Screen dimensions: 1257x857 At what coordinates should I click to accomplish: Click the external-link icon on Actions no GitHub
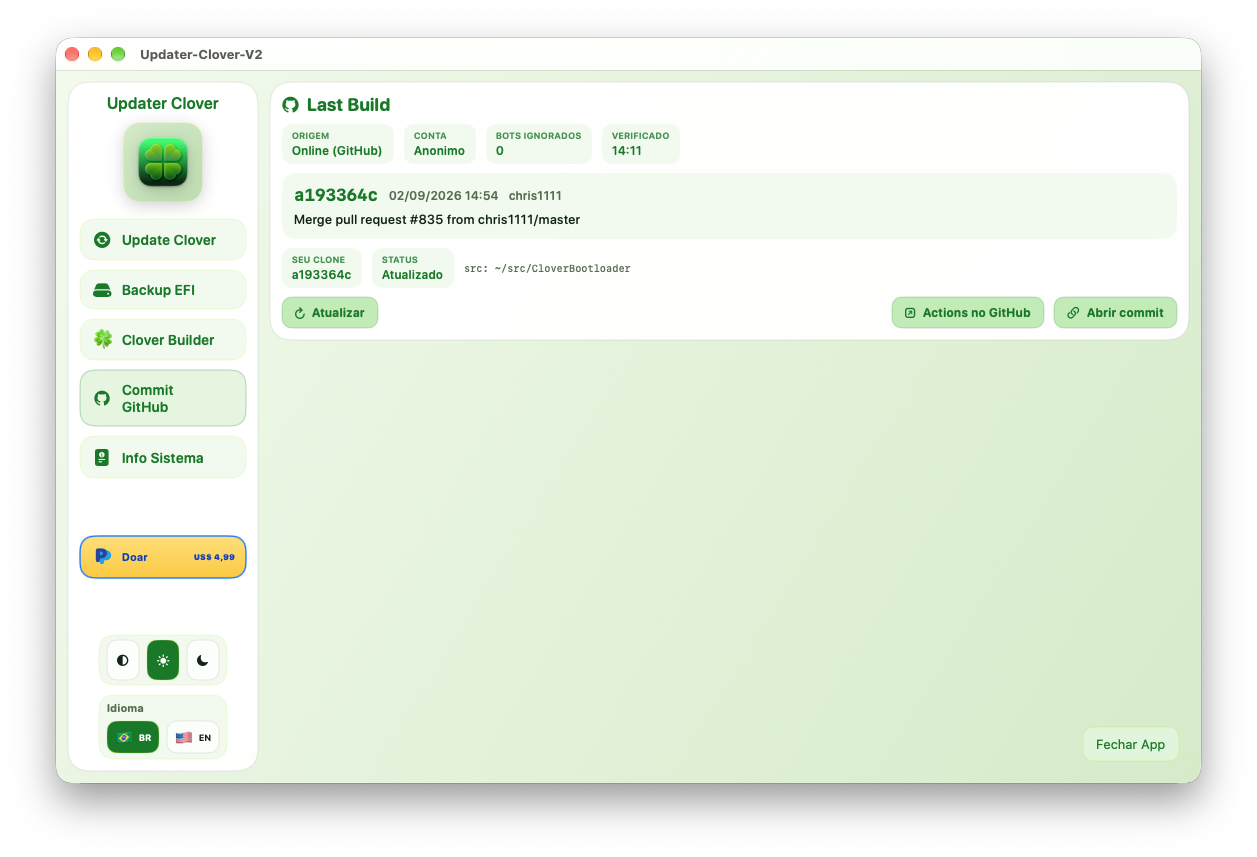pos(910,313)
